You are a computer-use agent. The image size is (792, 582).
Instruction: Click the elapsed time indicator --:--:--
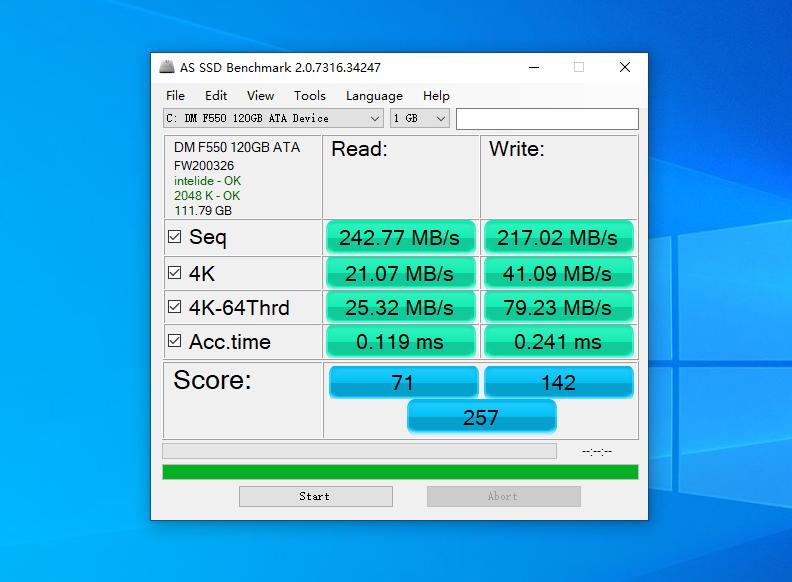[x=597, y=451]
